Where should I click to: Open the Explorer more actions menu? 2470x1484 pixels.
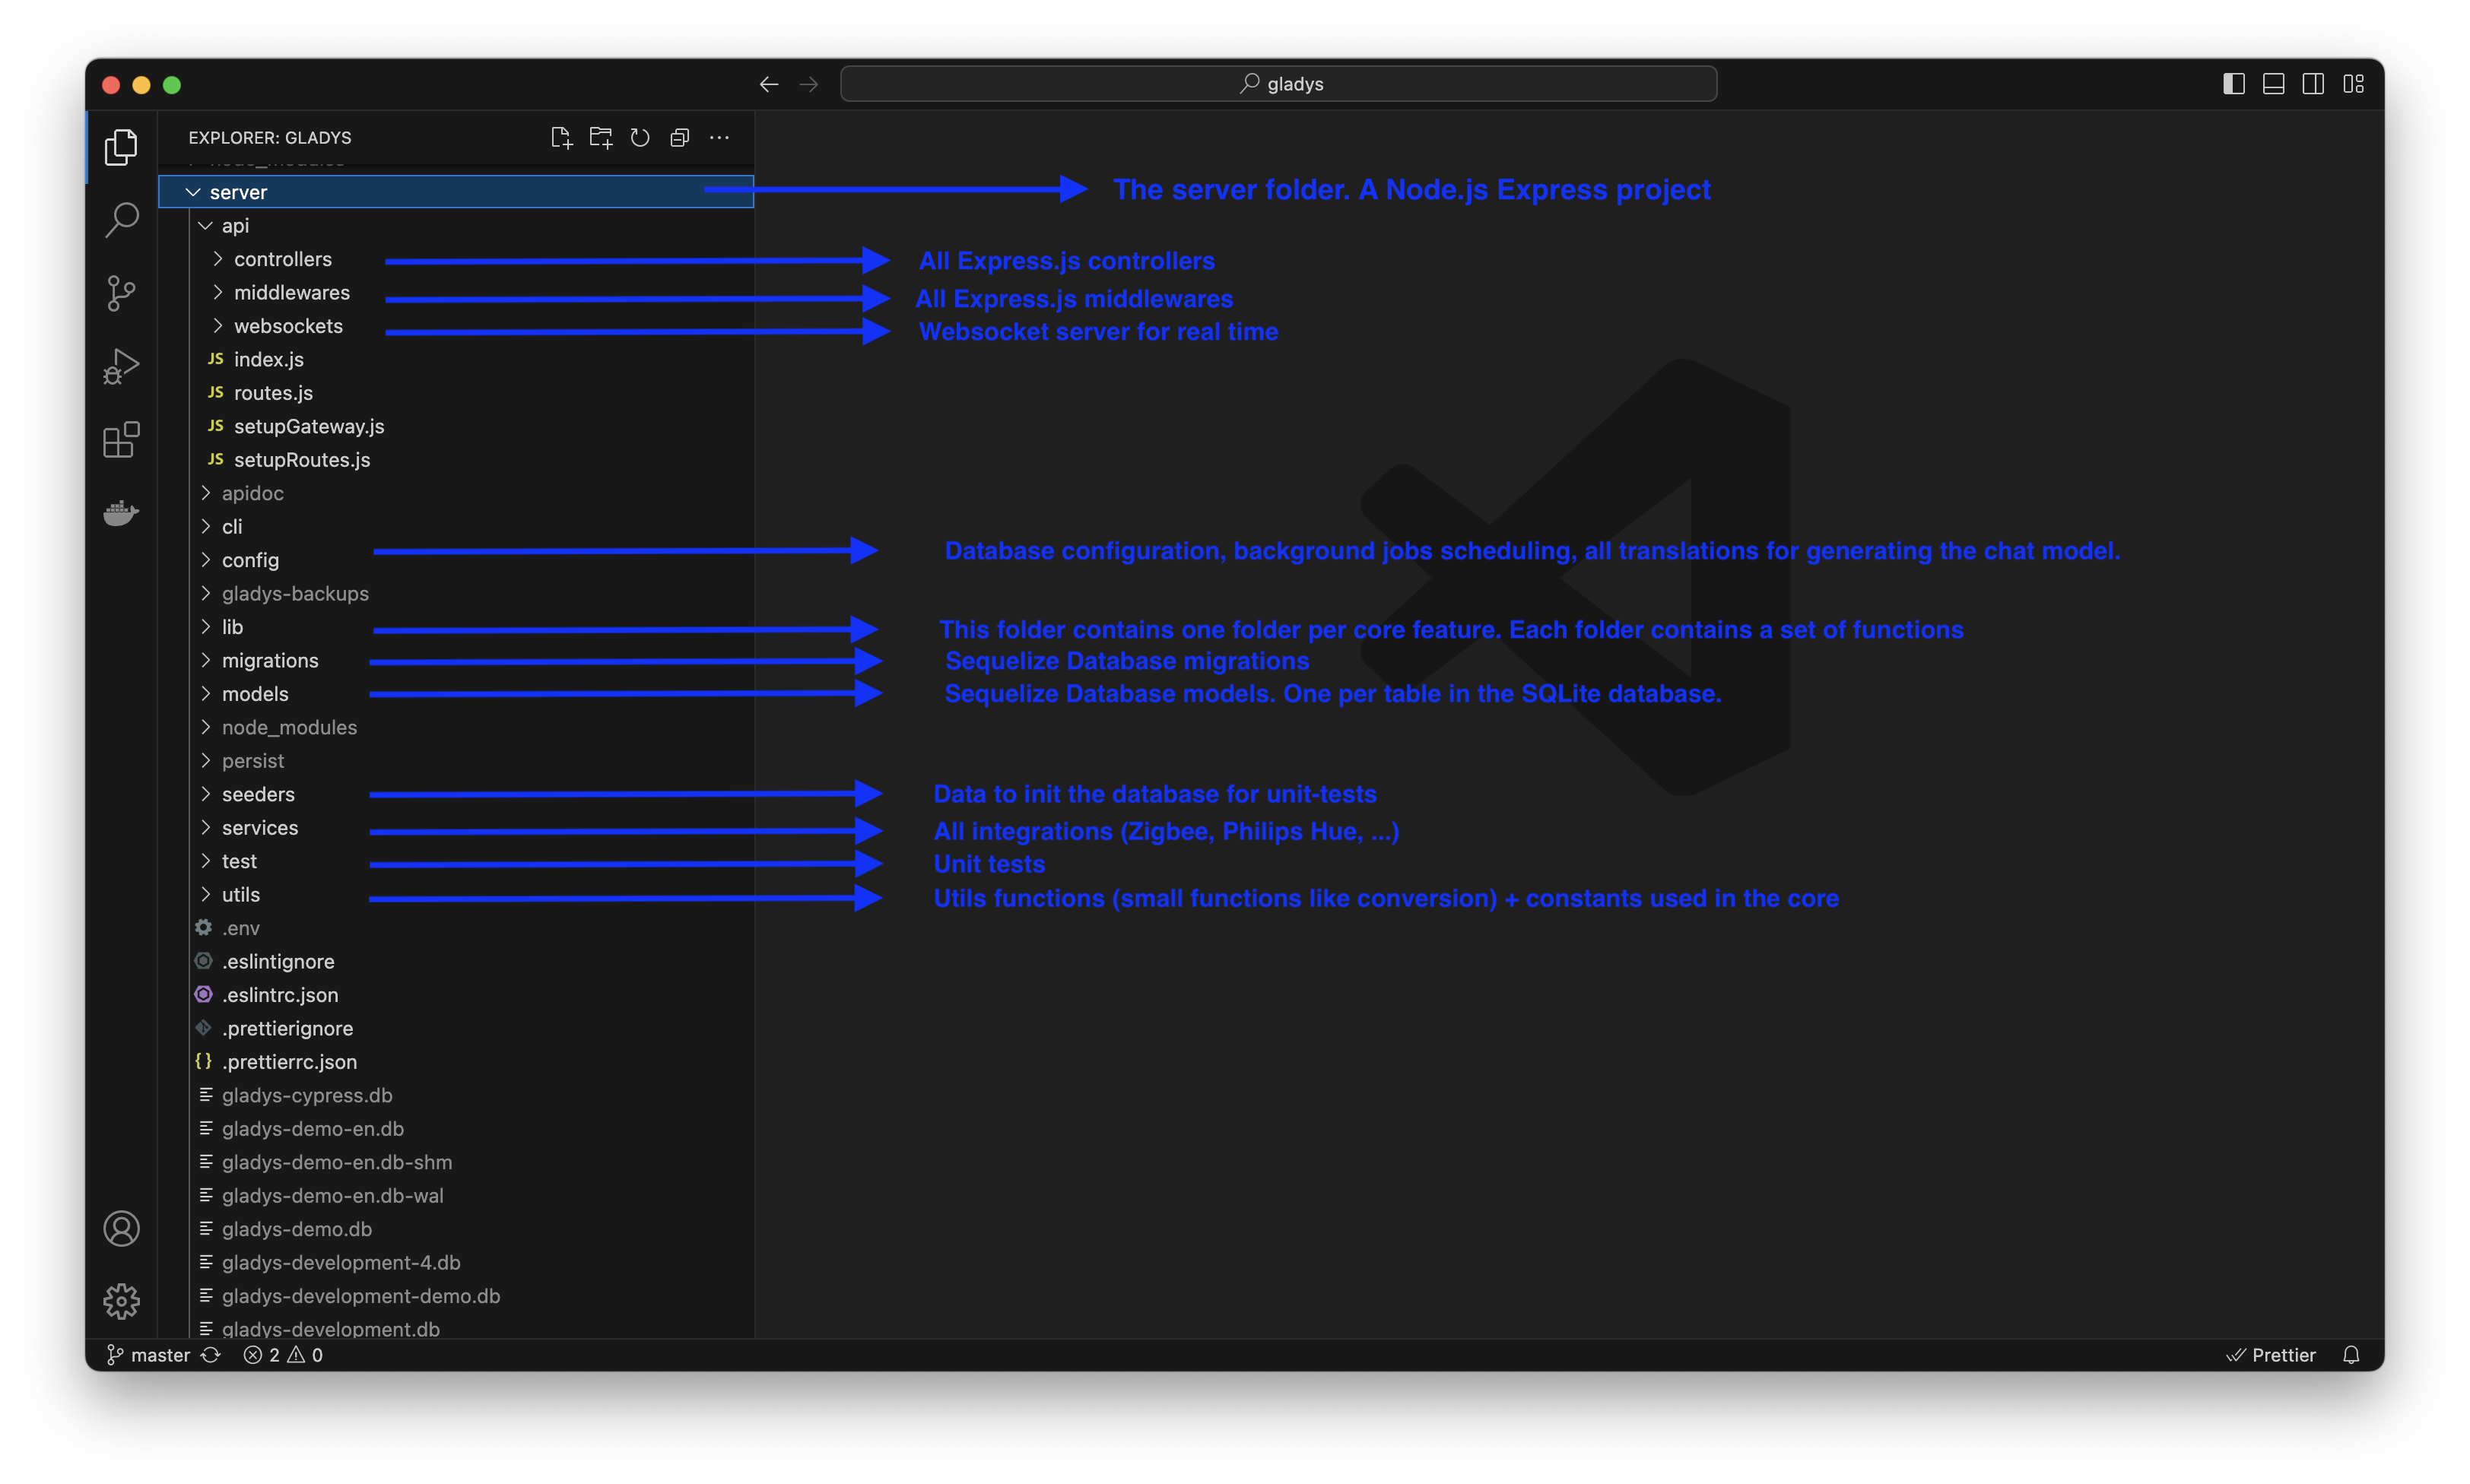(x=719, y=138)
